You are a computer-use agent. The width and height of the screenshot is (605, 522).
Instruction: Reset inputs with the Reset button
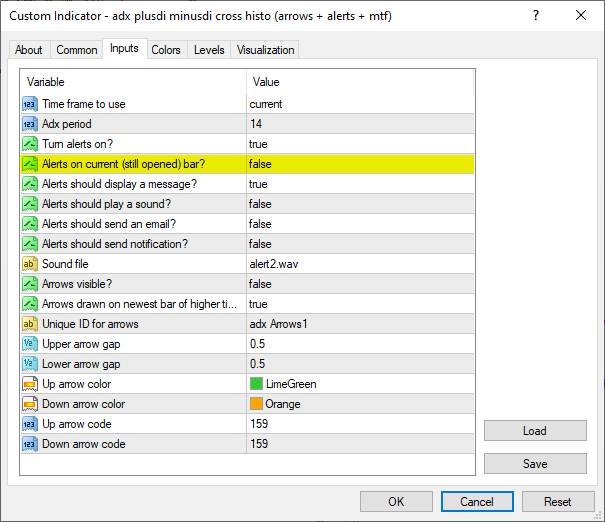558,502
